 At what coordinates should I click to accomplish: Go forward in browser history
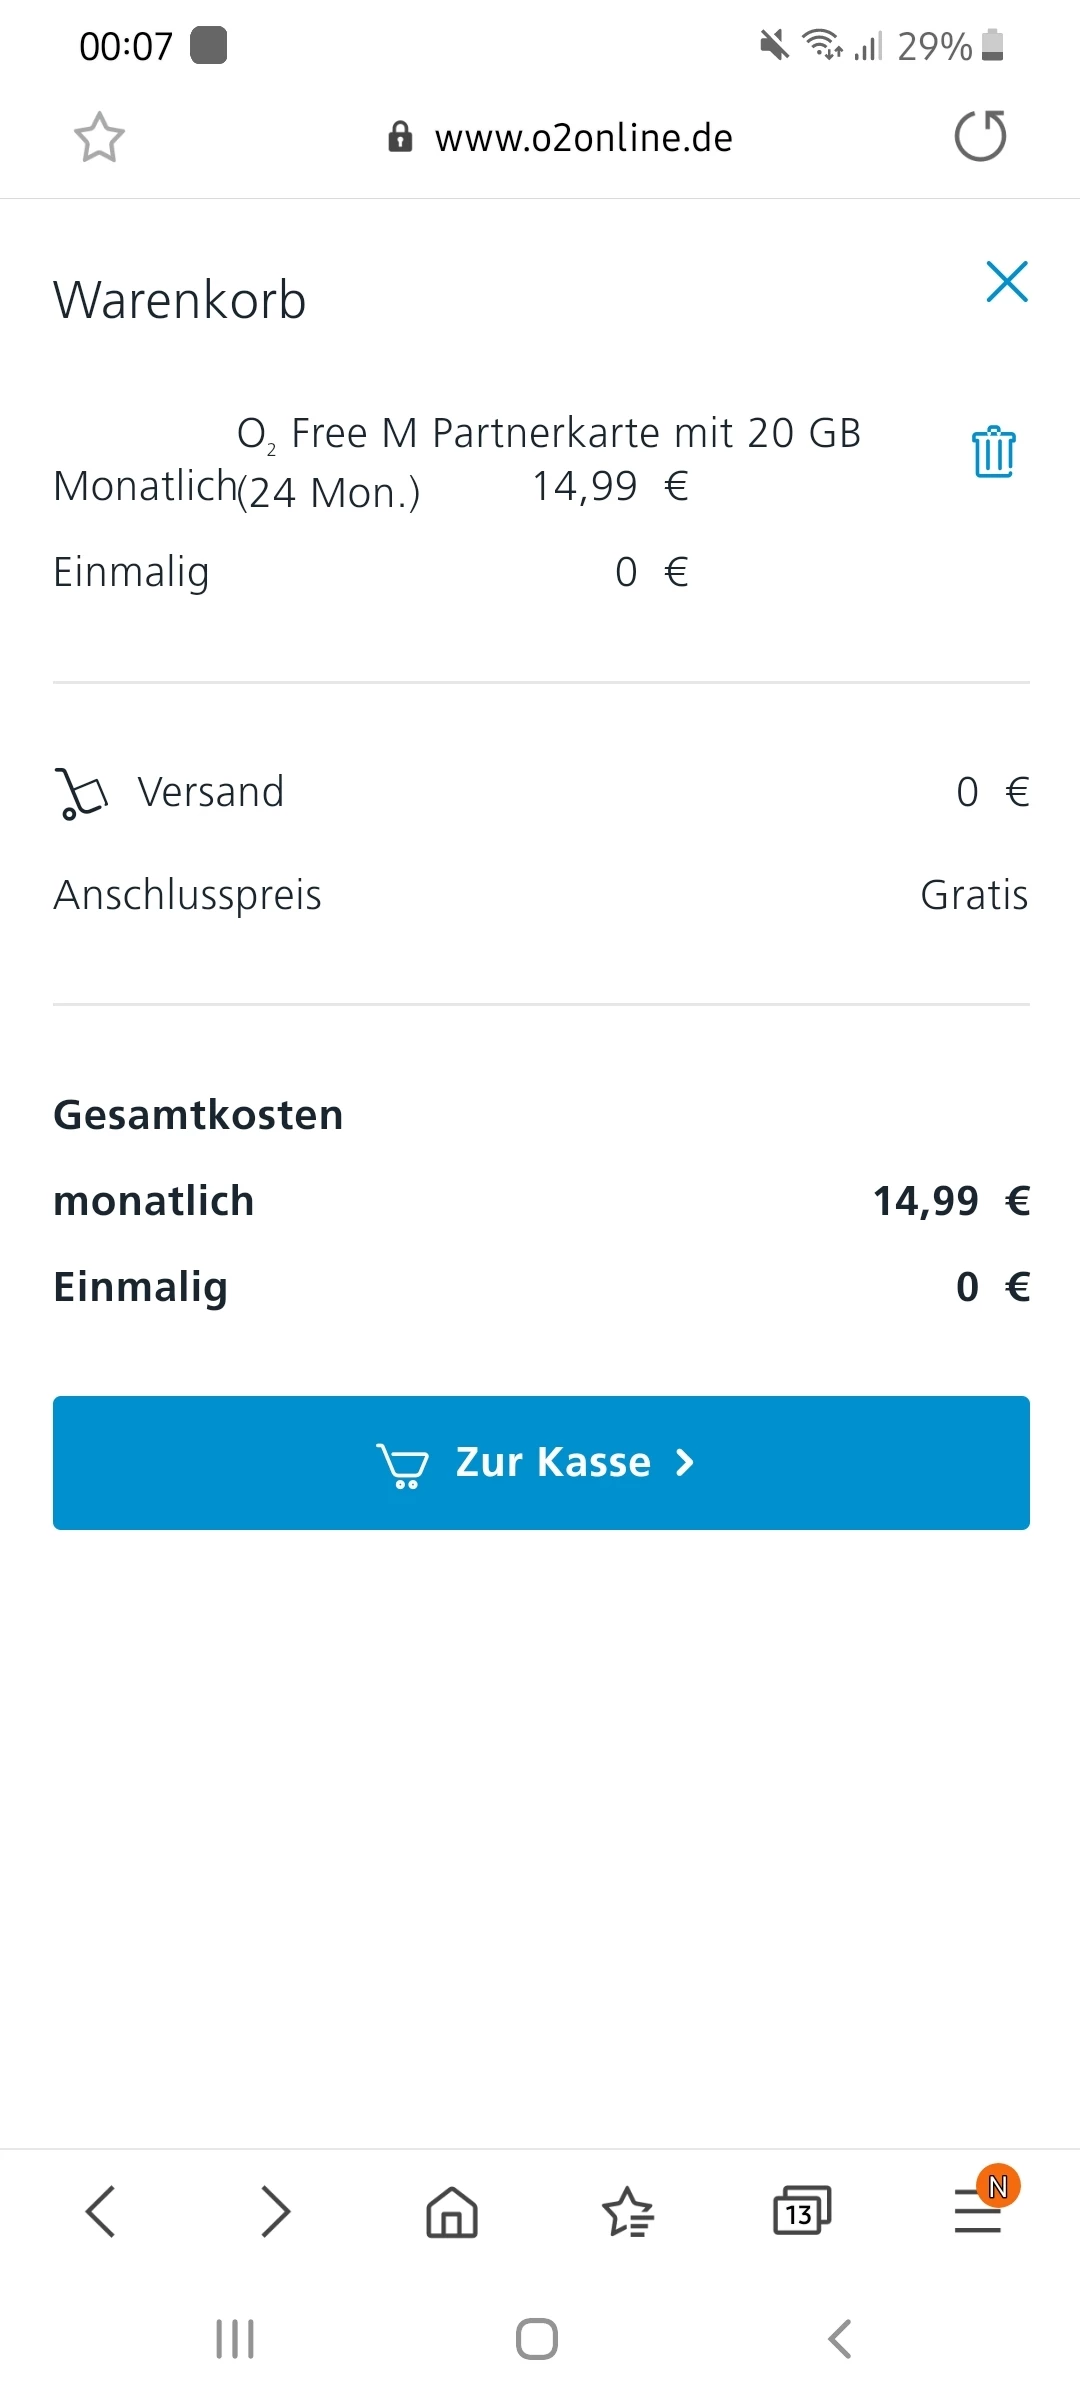coord(276,2211)
